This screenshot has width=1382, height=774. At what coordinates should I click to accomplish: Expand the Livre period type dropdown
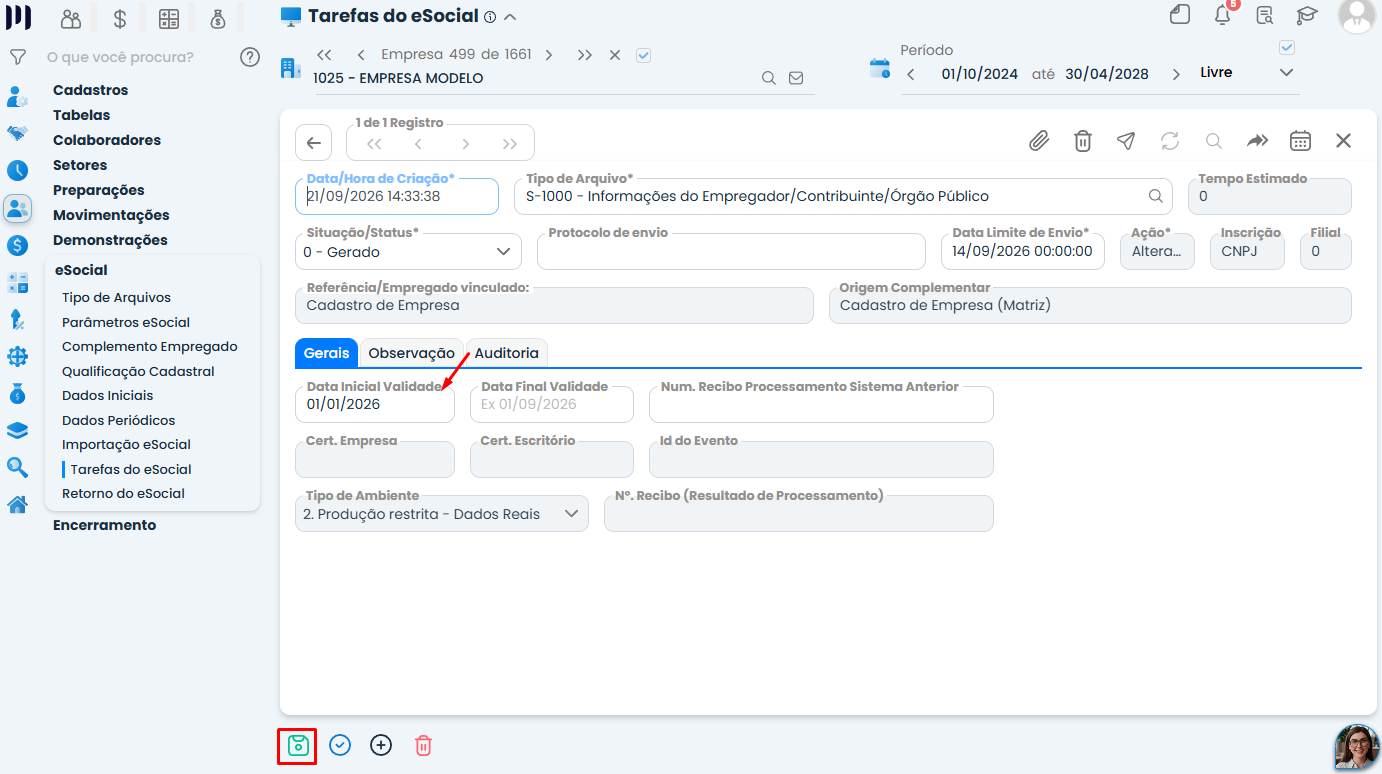tap(1287, 72)
